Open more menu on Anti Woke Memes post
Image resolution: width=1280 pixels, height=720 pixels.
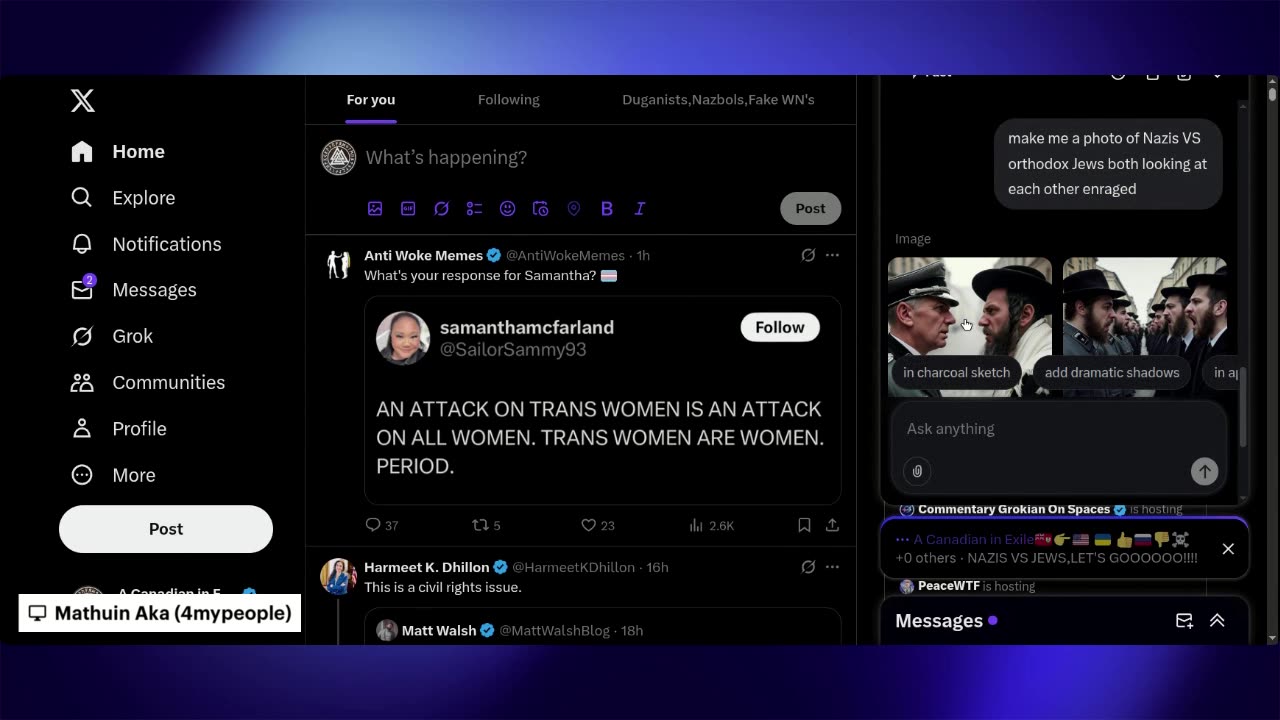[x=832, y=255]
